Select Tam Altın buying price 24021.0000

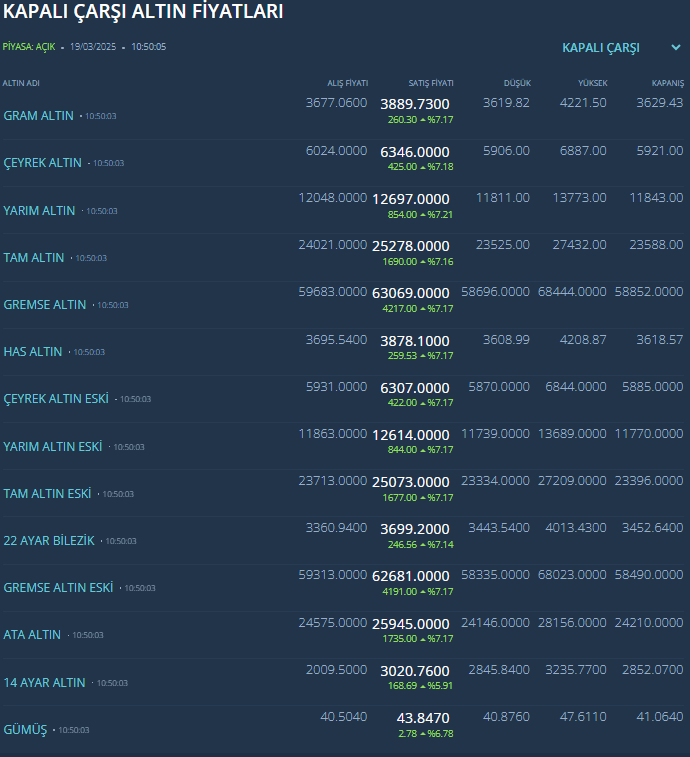tap(333, 245)
